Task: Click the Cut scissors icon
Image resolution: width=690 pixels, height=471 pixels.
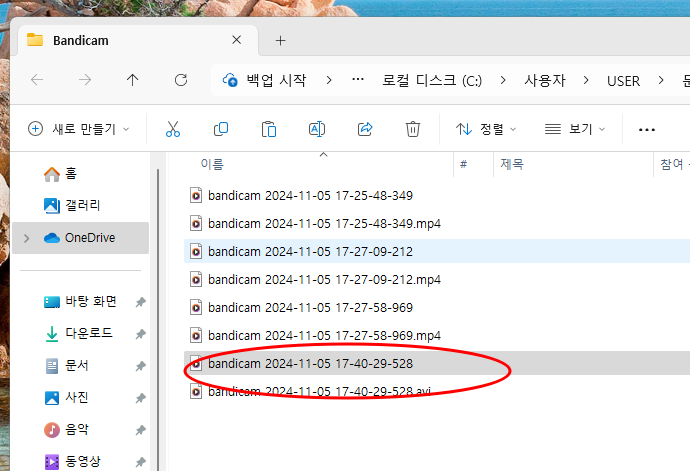Action: coord(172,129)
